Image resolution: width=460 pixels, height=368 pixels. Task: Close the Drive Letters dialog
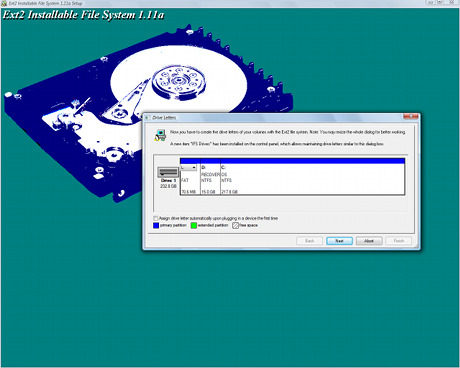pyautogui.click(x=411, y=116)
